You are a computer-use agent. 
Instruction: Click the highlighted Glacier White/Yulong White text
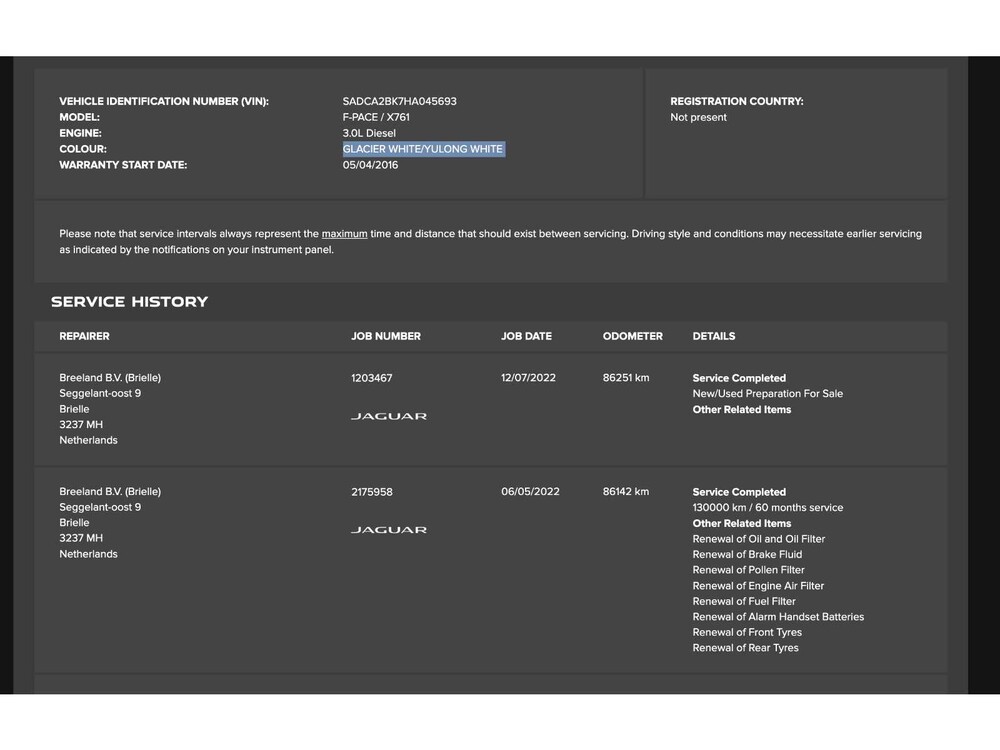tap(423, 149)
